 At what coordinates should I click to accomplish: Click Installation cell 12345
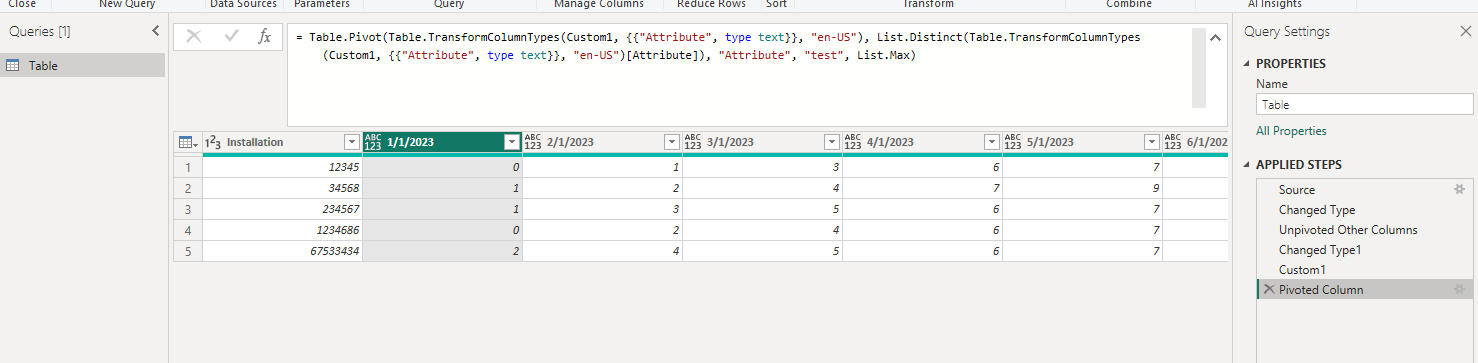point(282,167)
